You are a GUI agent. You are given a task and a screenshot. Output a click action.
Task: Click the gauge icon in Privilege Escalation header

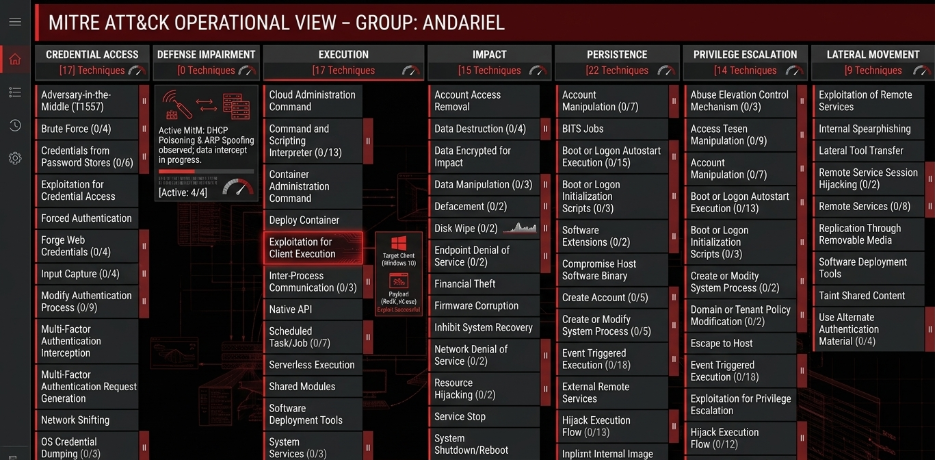(x=795, y=70)
